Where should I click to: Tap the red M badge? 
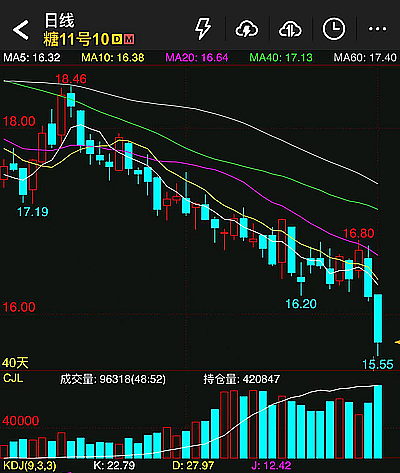click(x=129, y=39)
